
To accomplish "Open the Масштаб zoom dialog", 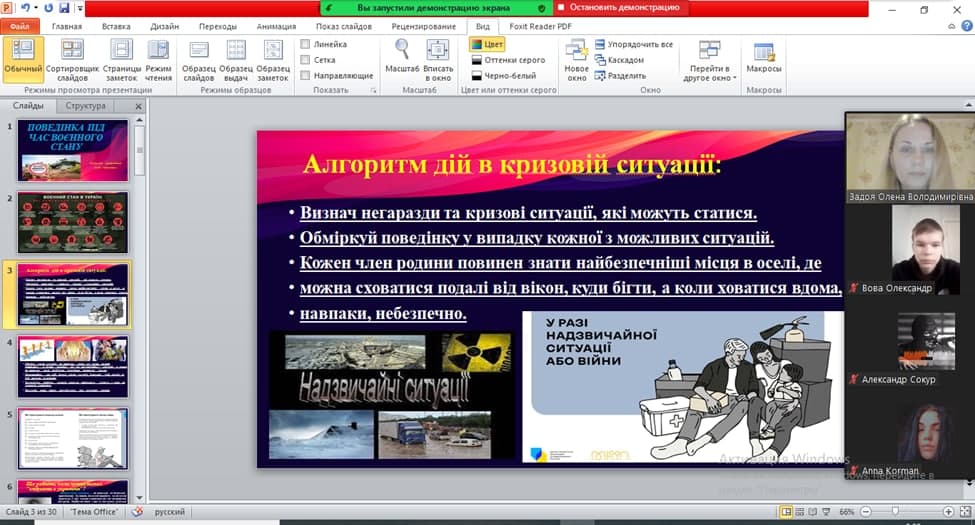I will [402, 56].
